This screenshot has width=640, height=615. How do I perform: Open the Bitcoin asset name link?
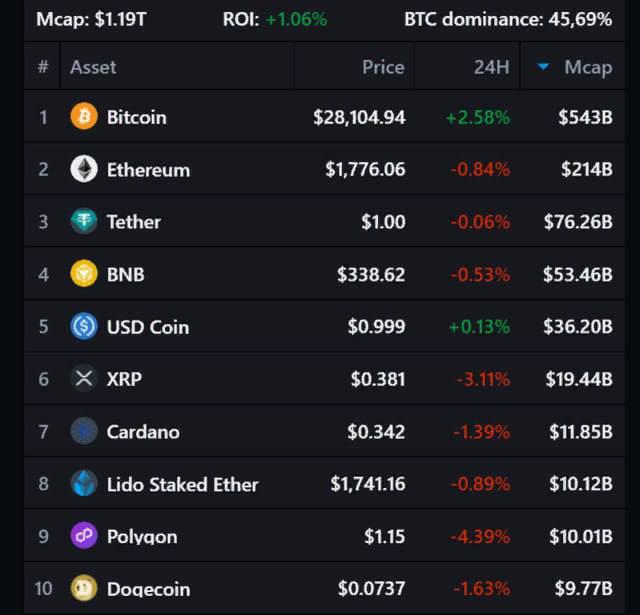(x=137, y=118)
